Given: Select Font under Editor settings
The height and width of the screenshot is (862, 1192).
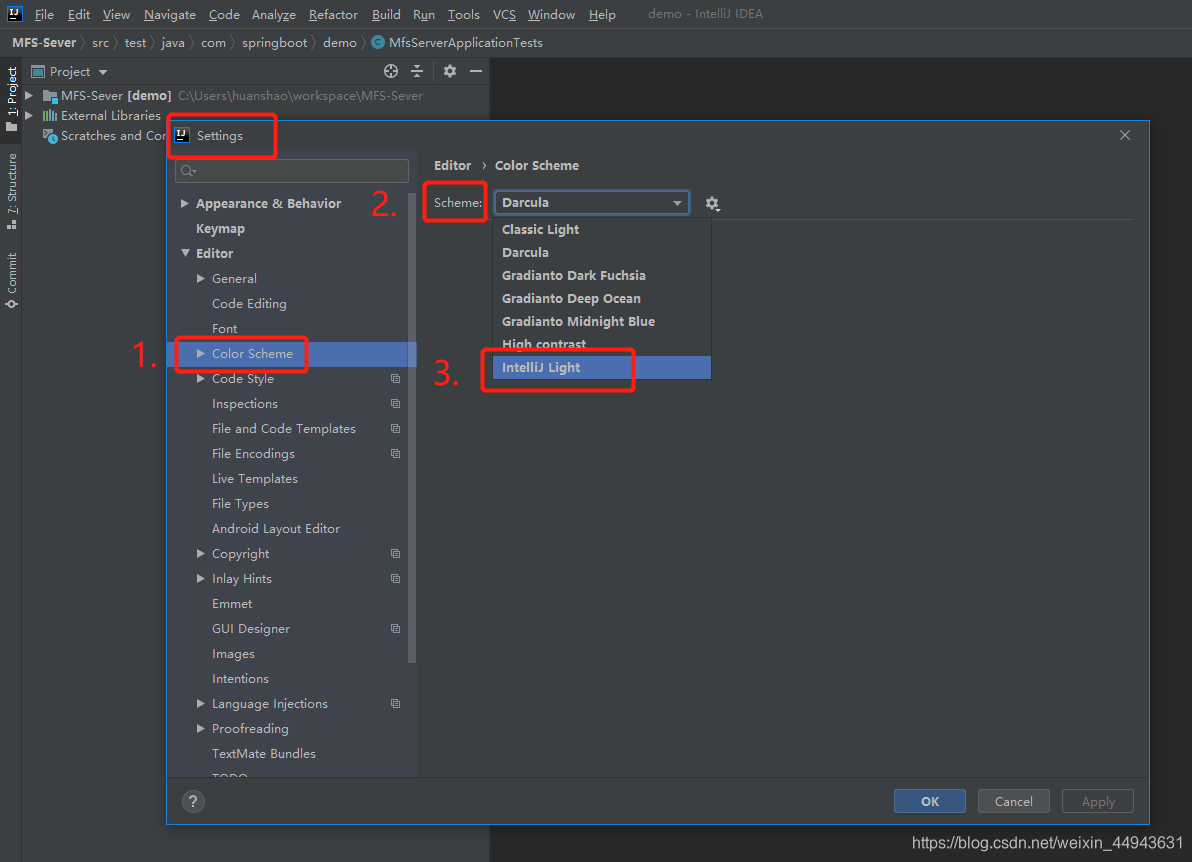Looking at the screenshot, I should pos(224,328).
